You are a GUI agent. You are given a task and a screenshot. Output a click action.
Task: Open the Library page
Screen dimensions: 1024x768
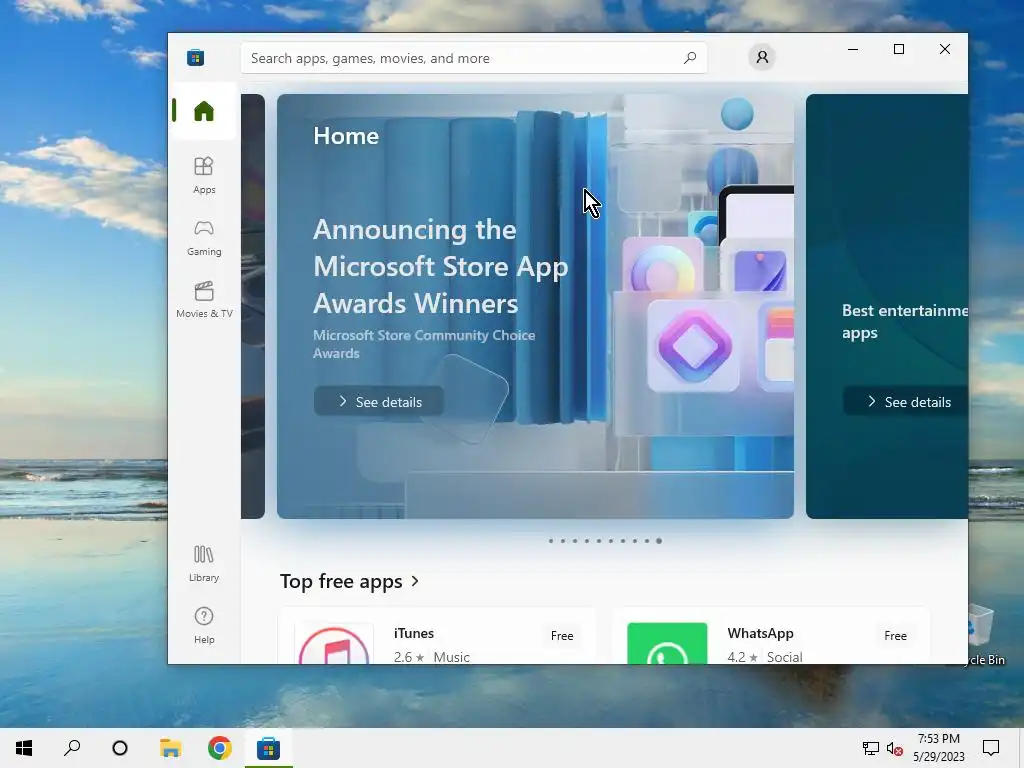[x=204, y=564]
